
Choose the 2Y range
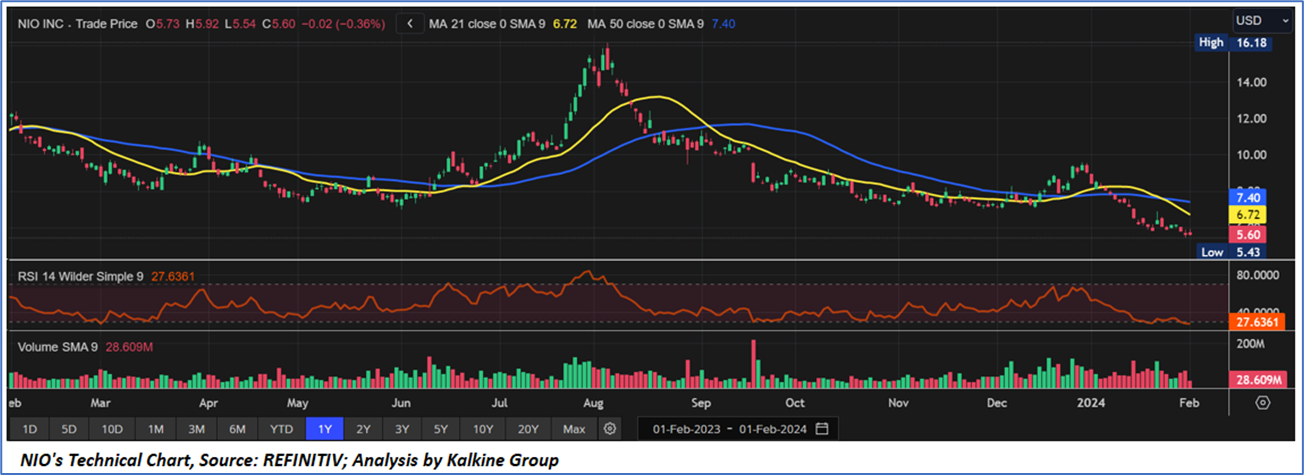(363, 429)
